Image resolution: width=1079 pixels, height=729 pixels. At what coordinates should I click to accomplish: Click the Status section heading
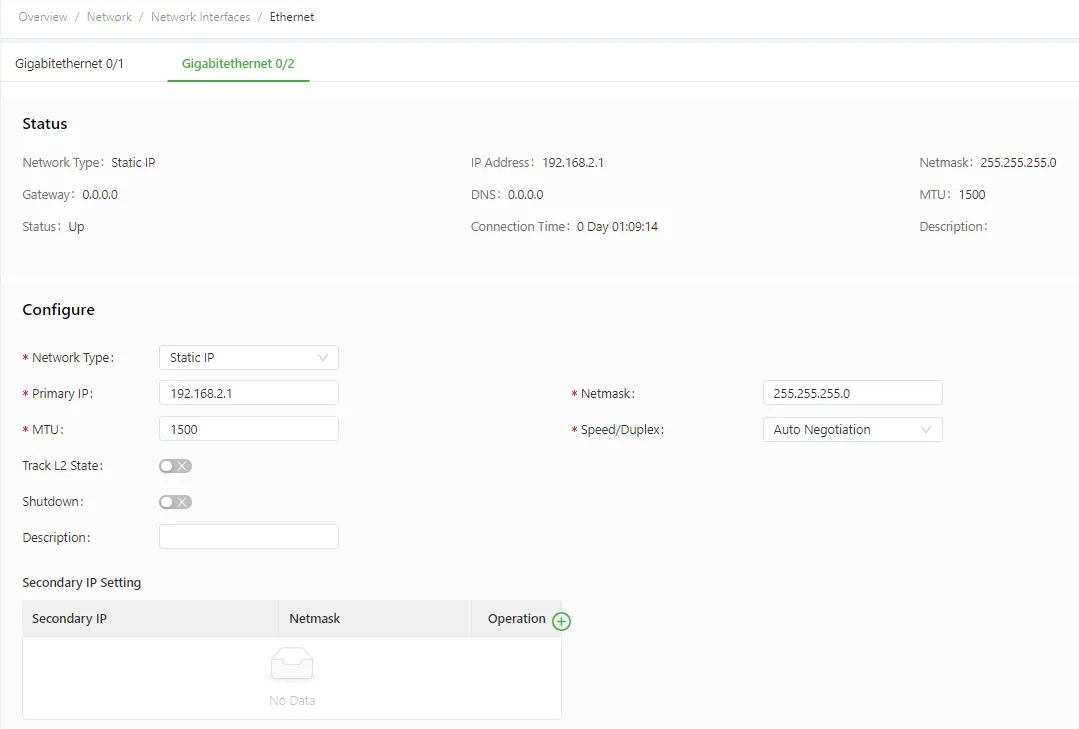tap(45, 124)
